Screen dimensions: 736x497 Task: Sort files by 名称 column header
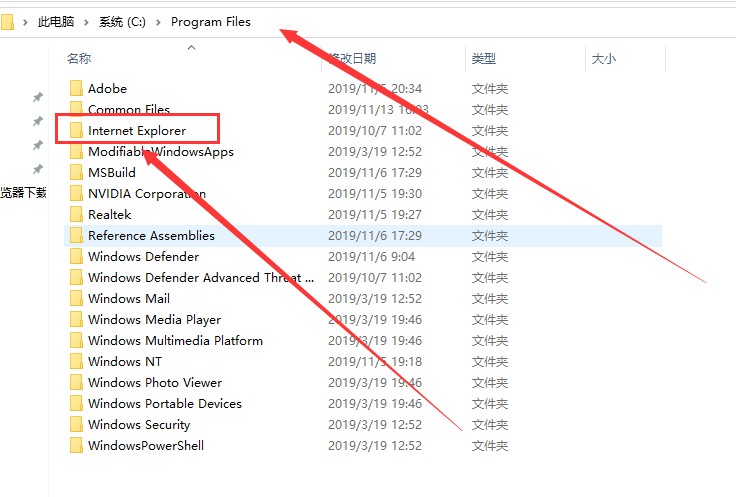(x=79, y=59)
